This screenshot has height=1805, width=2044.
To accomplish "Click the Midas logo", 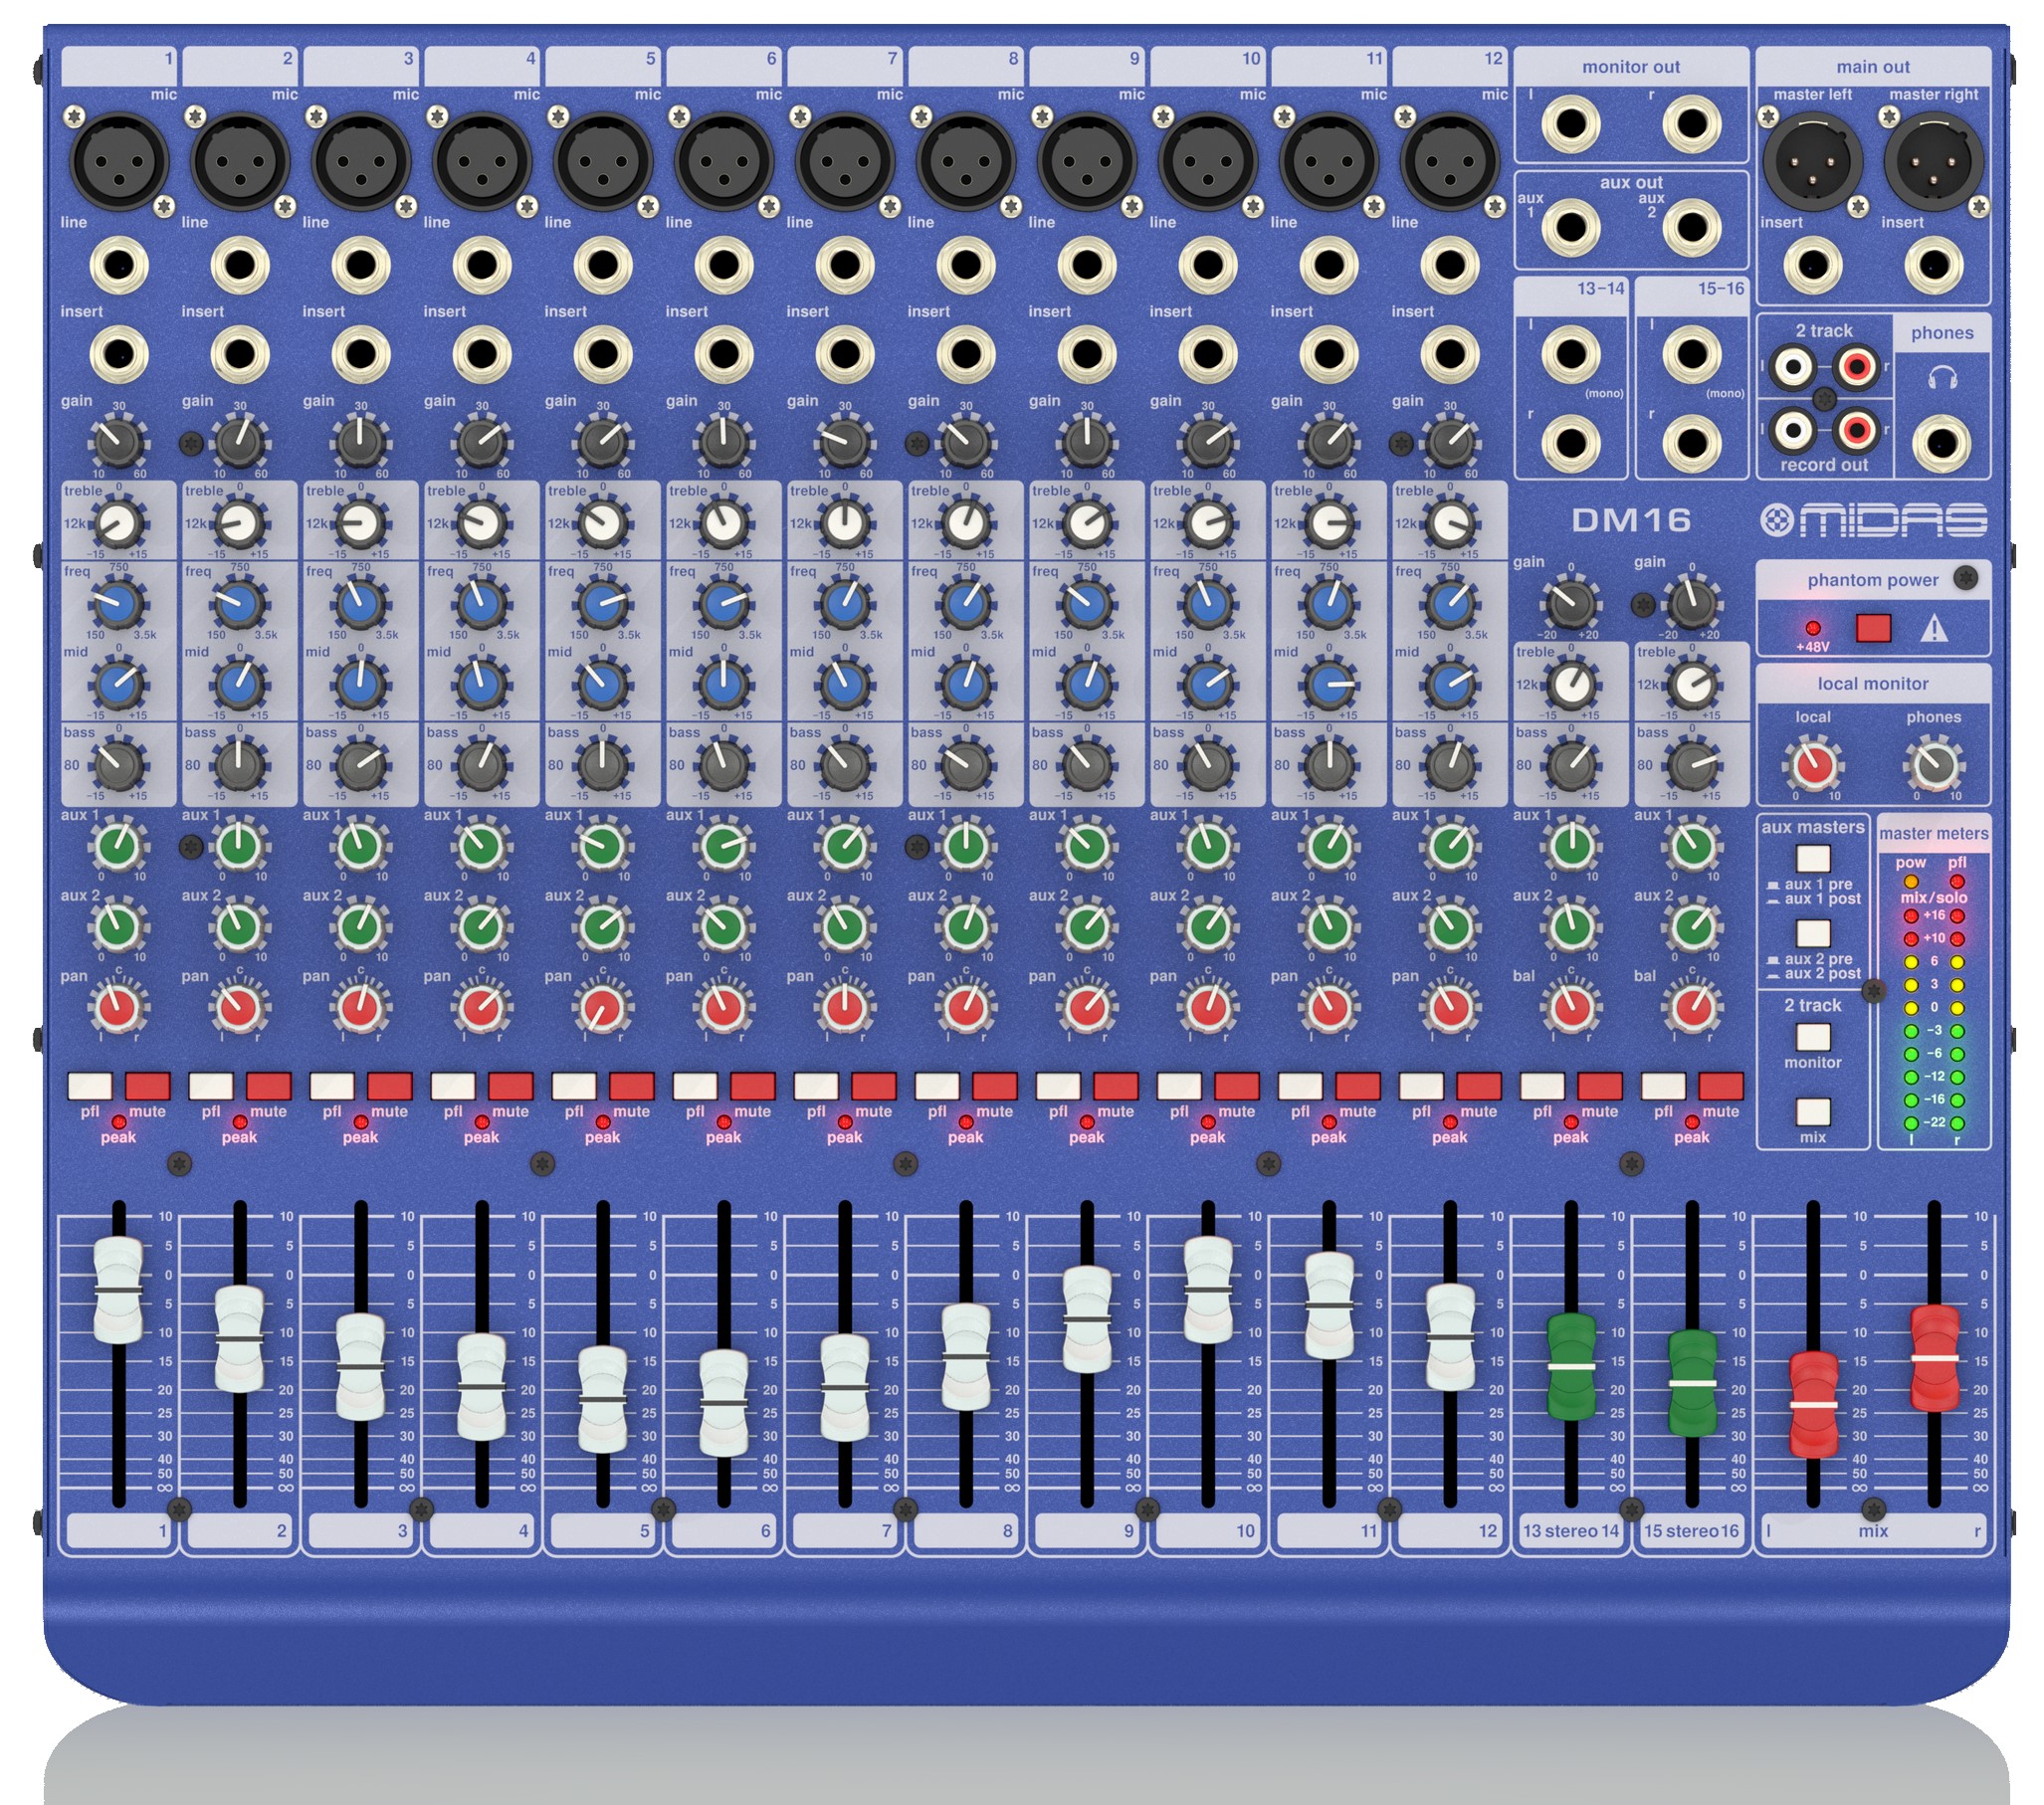I will [1873, 520].
